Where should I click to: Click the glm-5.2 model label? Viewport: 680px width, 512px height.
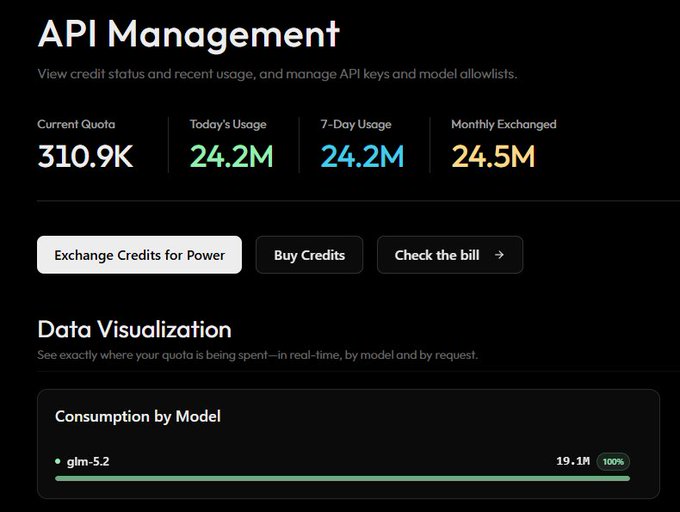pos(88,461)
